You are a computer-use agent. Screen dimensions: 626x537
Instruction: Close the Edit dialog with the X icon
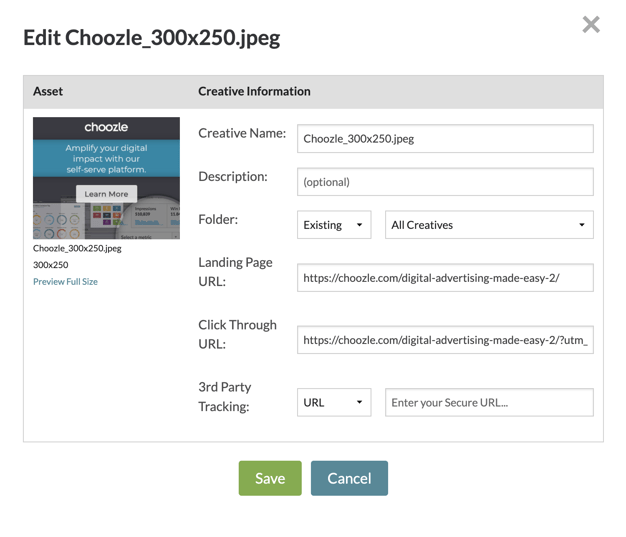pyautogui.click(x=591, y=25)
